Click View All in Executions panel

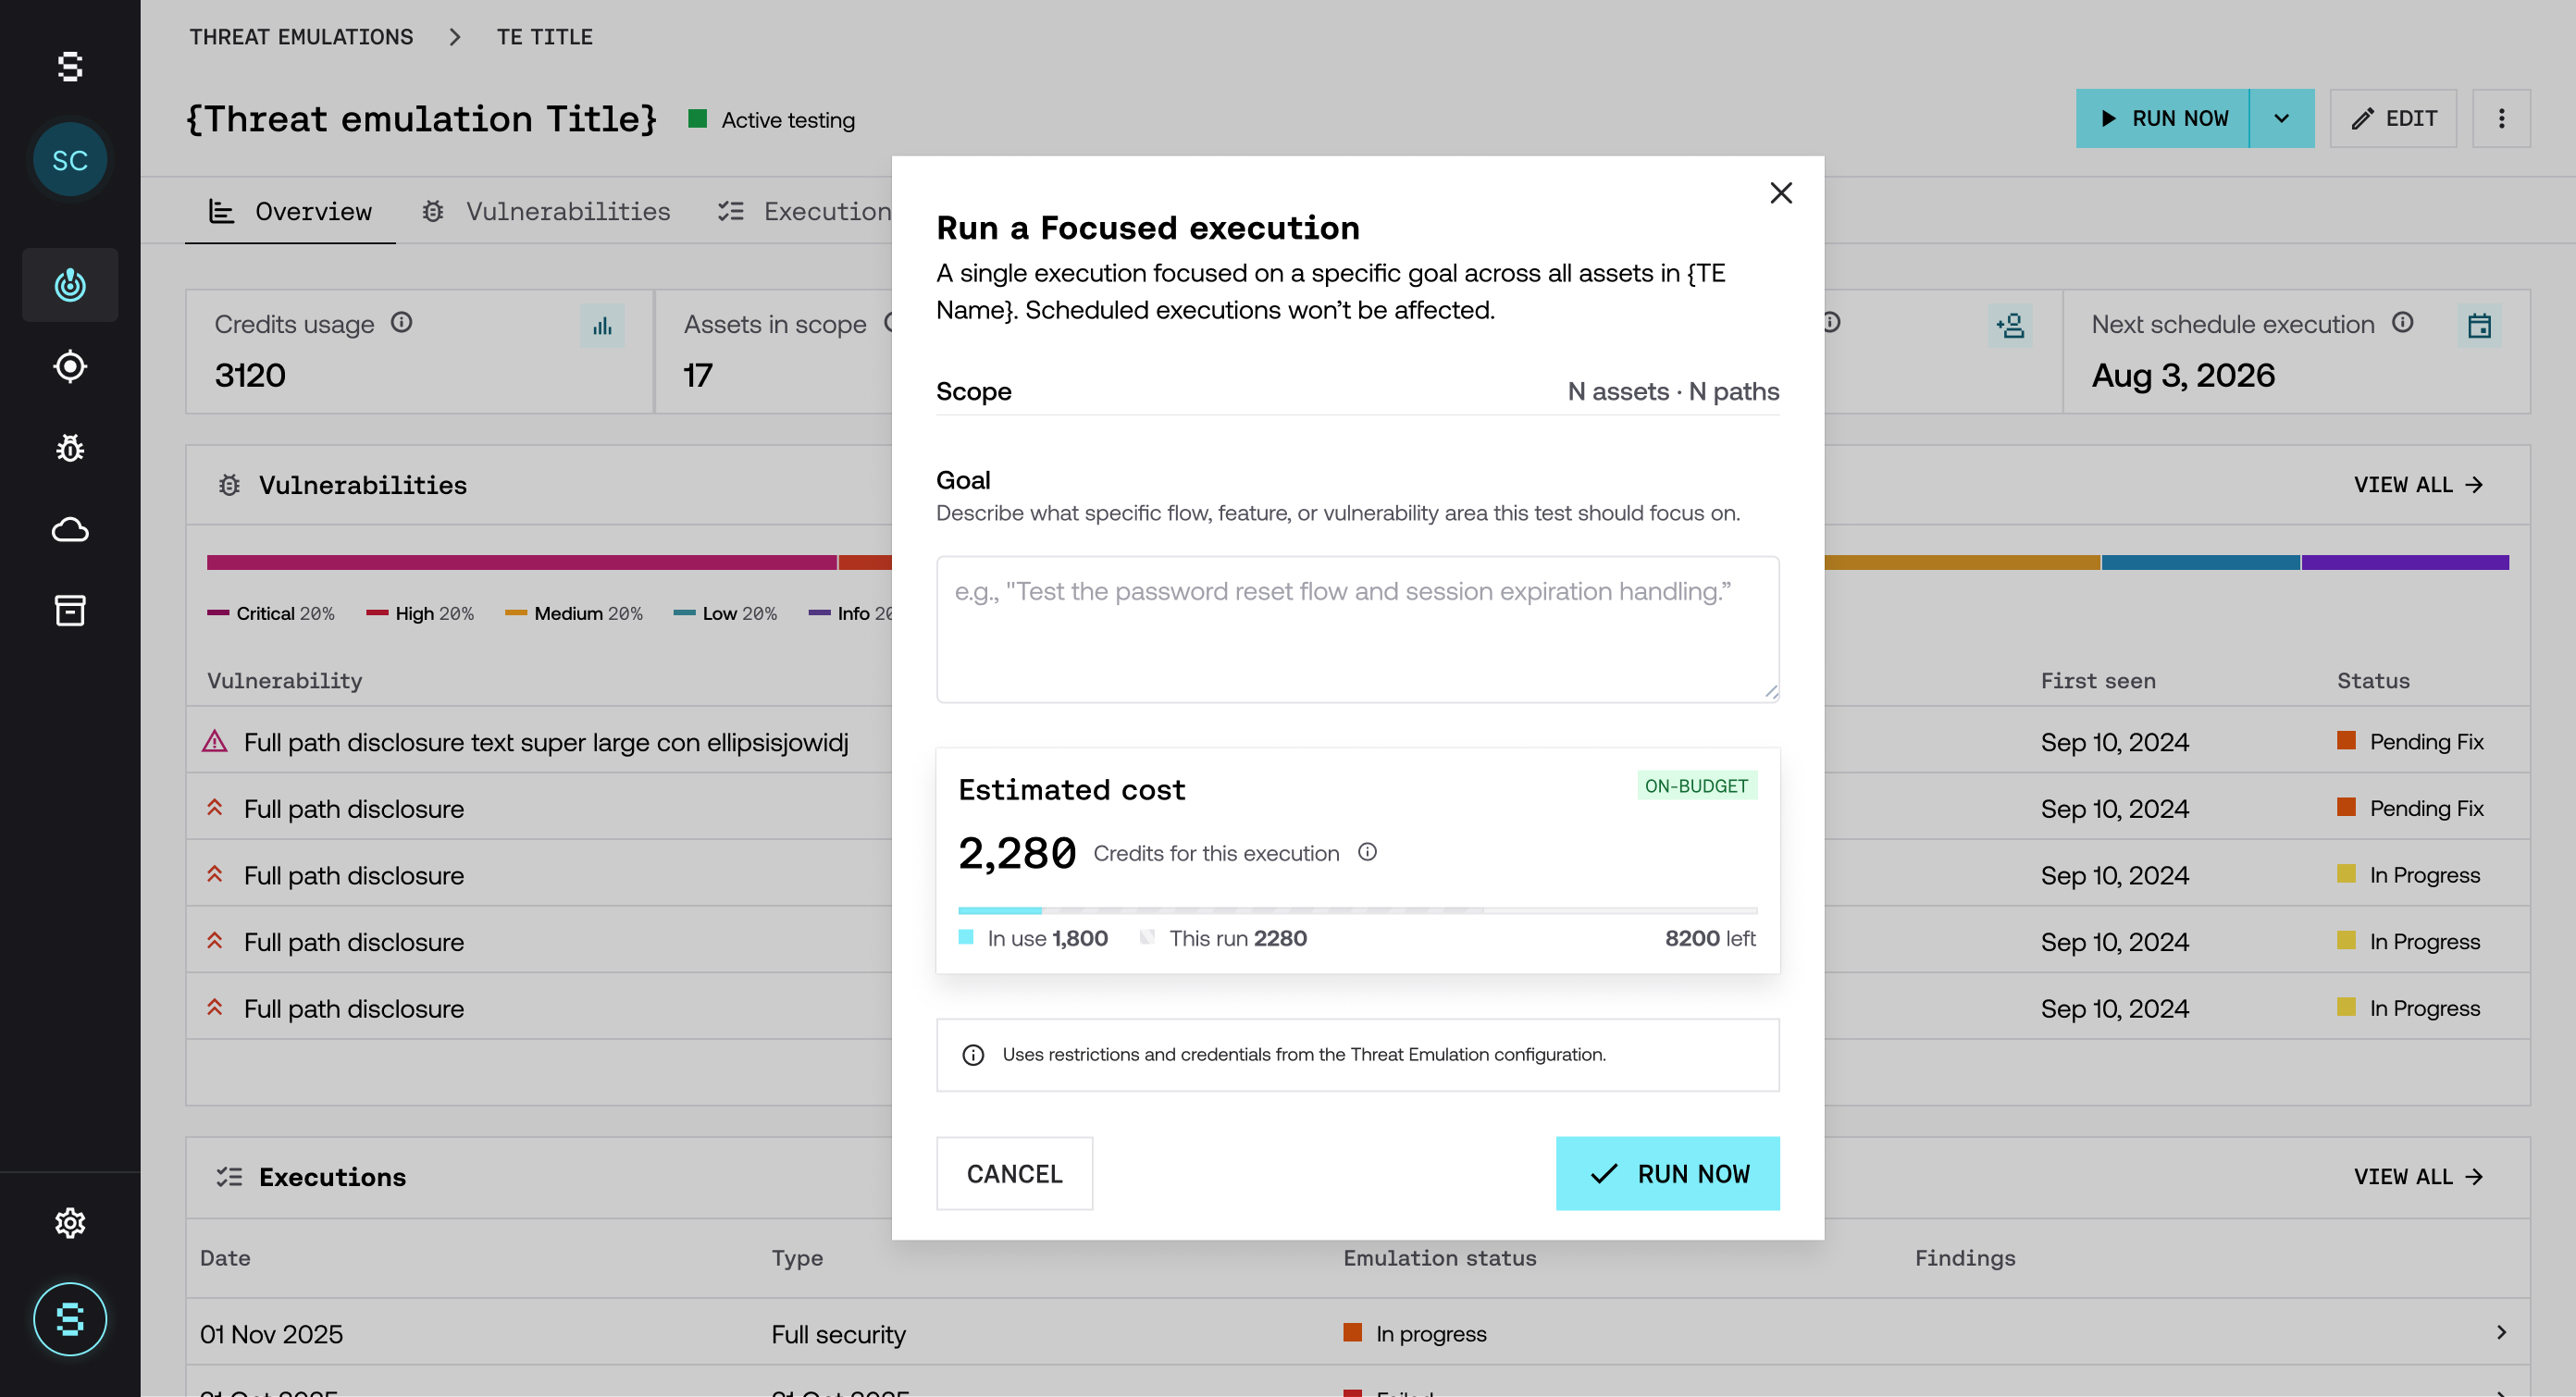[2419, 1177]
